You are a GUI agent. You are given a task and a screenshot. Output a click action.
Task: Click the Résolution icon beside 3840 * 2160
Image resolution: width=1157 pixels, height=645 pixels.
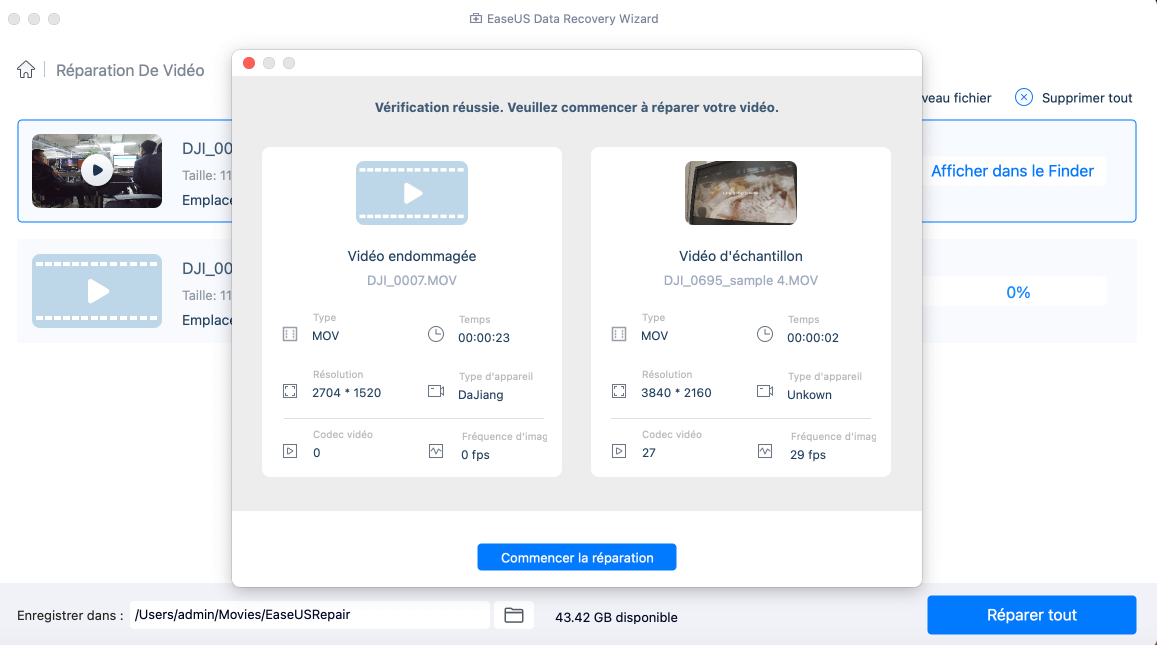click(619, 391)
